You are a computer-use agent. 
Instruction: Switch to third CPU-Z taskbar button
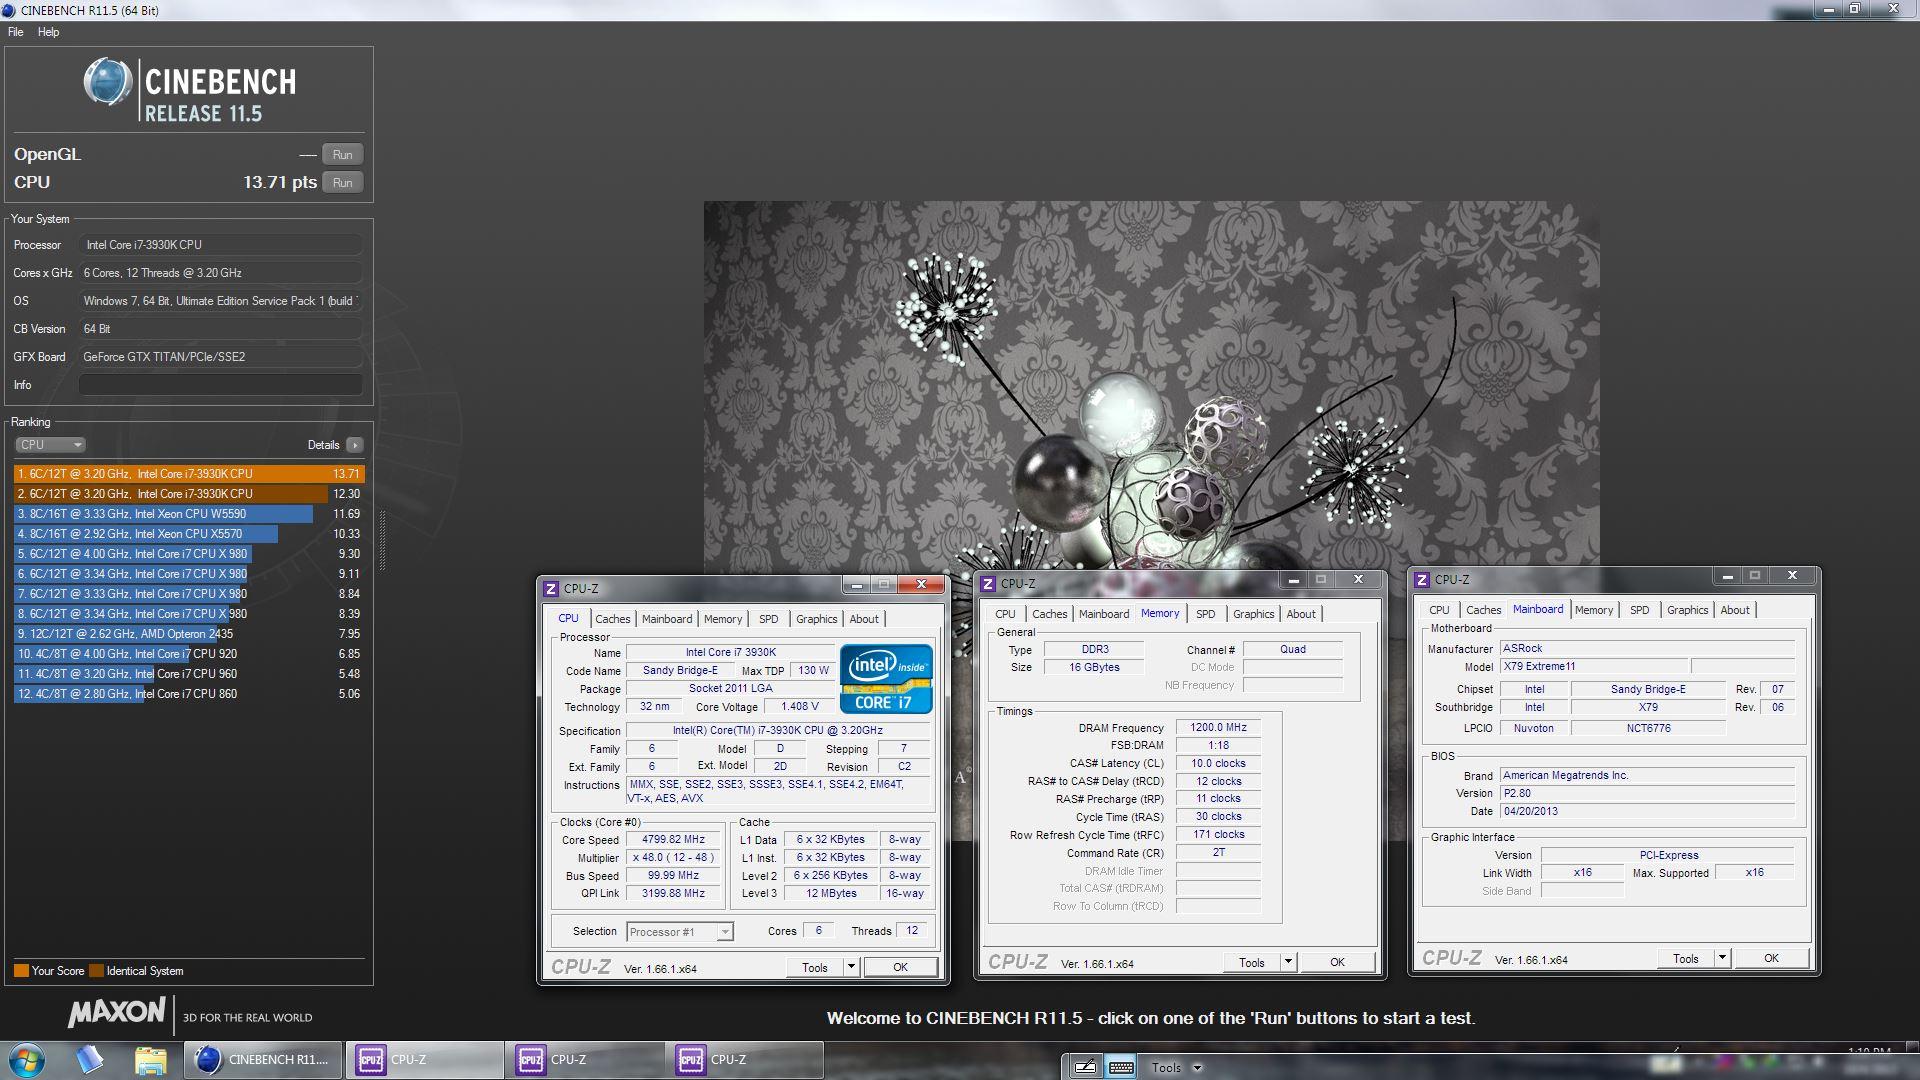click(x=744, y=1060)
